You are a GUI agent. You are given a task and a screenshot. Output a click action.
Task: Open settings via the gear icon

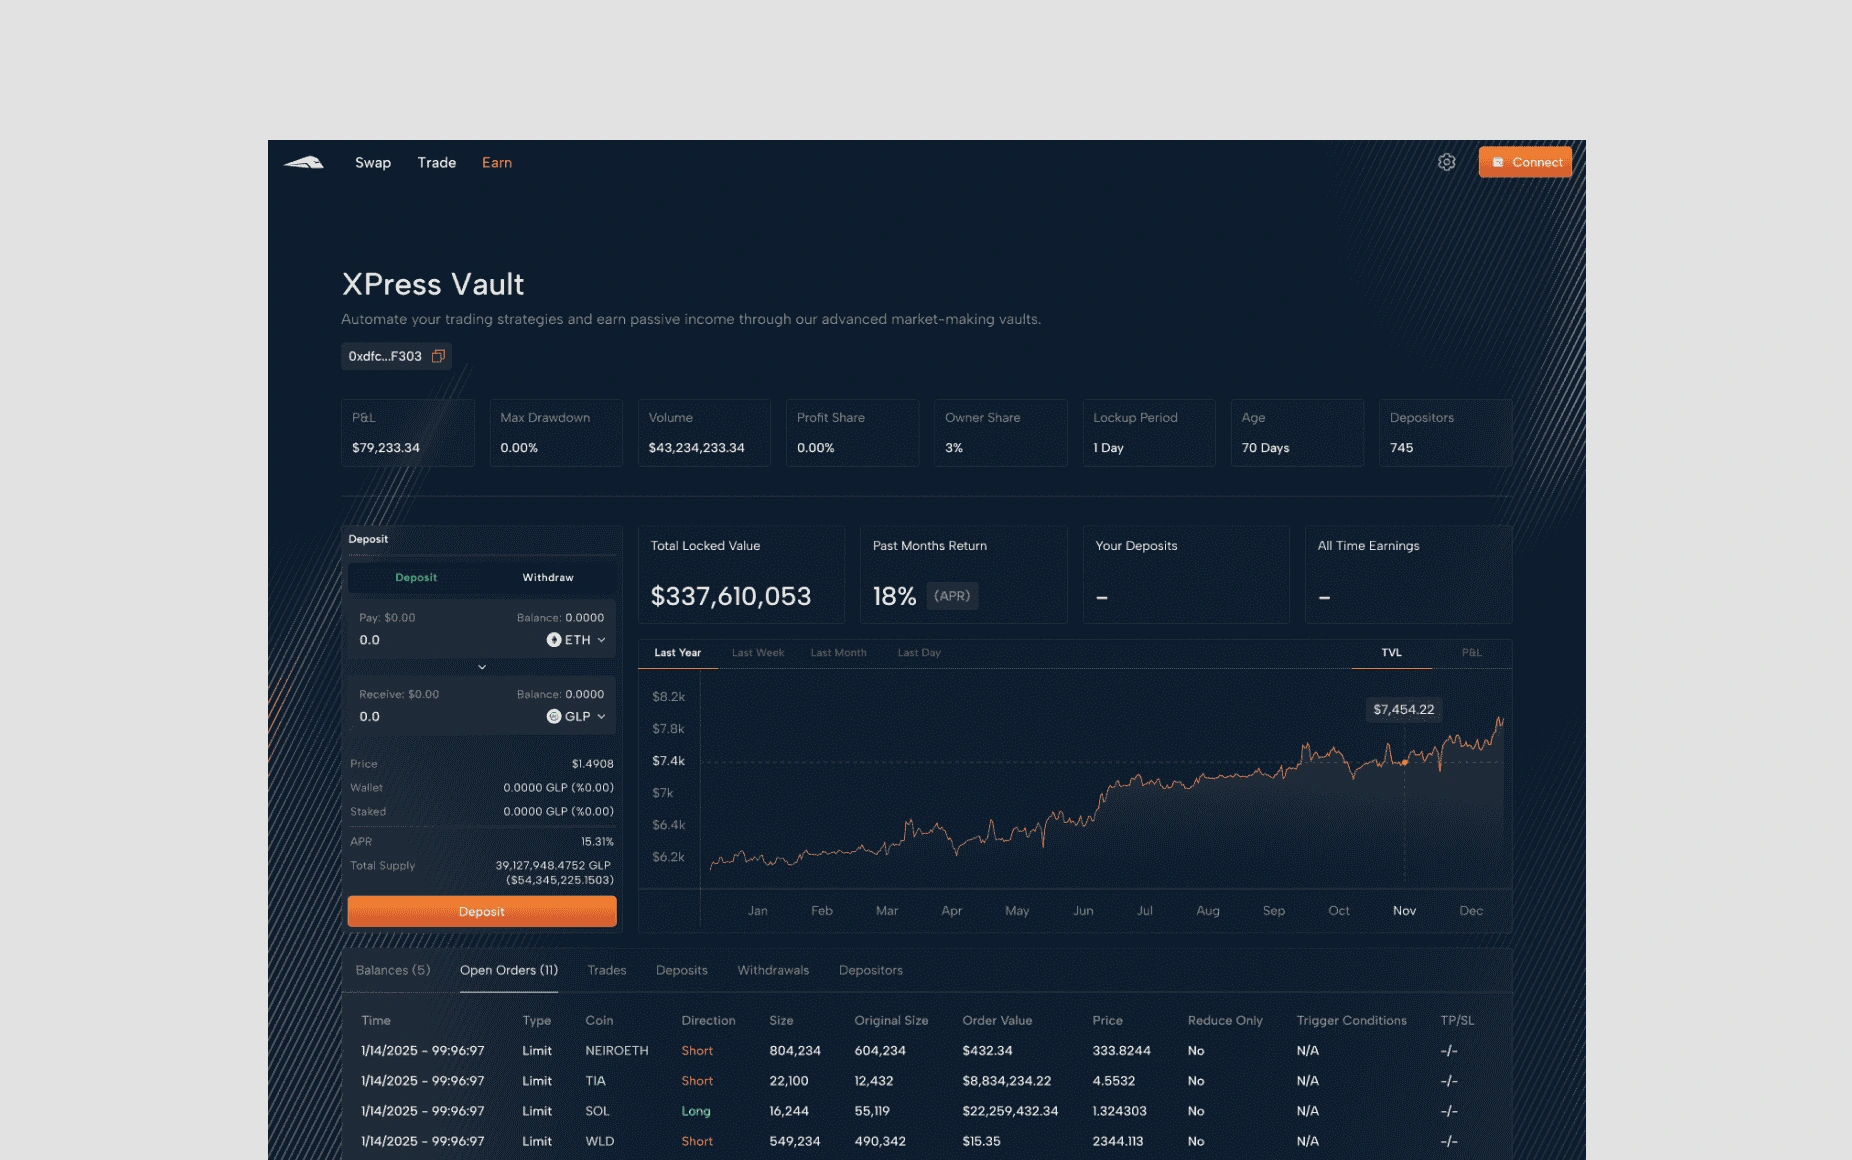tap(1446, 162)
